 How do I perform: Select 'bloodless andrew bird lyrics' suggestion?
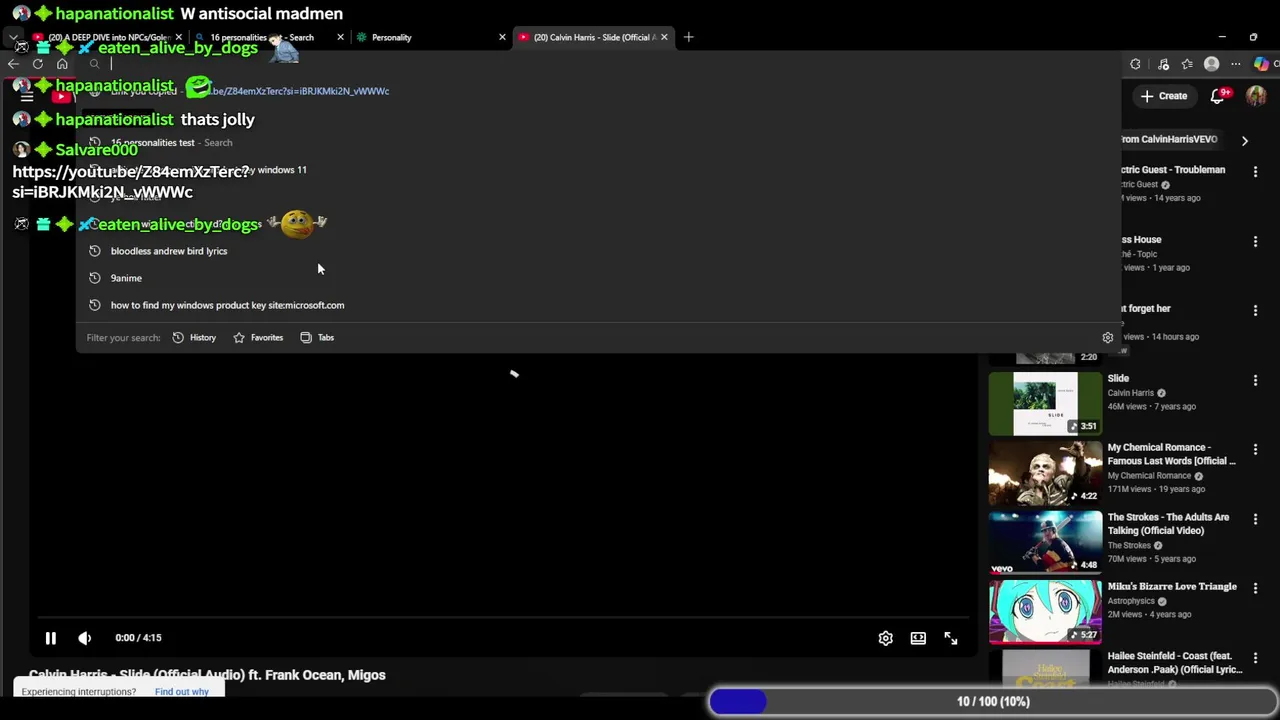click(x=600, y=251)
